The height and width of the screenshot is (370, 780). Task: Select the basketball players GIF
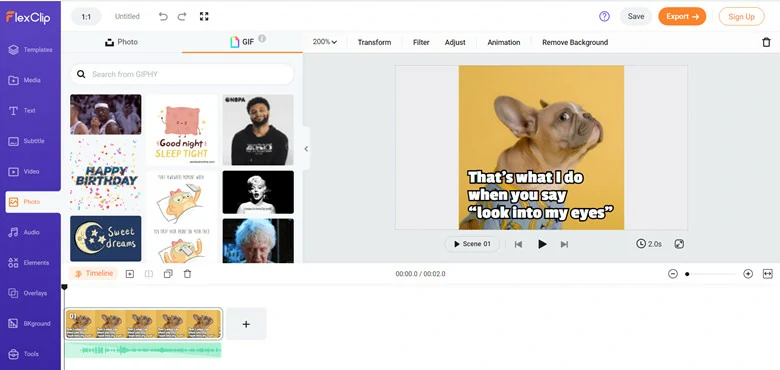point(105,114)
